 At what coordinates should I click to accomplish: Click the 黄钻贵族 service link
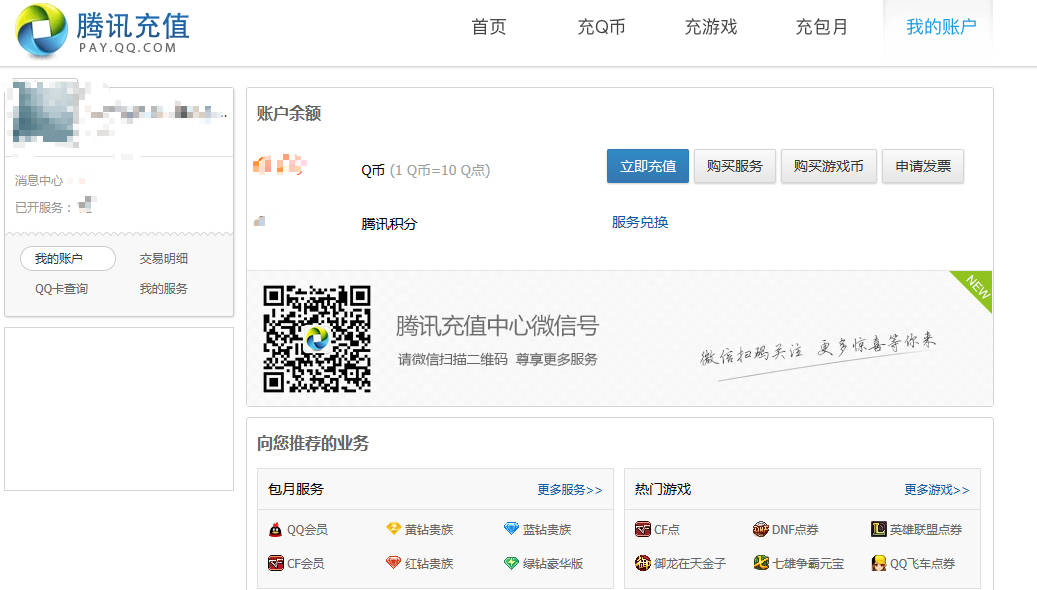pos(429,529)
